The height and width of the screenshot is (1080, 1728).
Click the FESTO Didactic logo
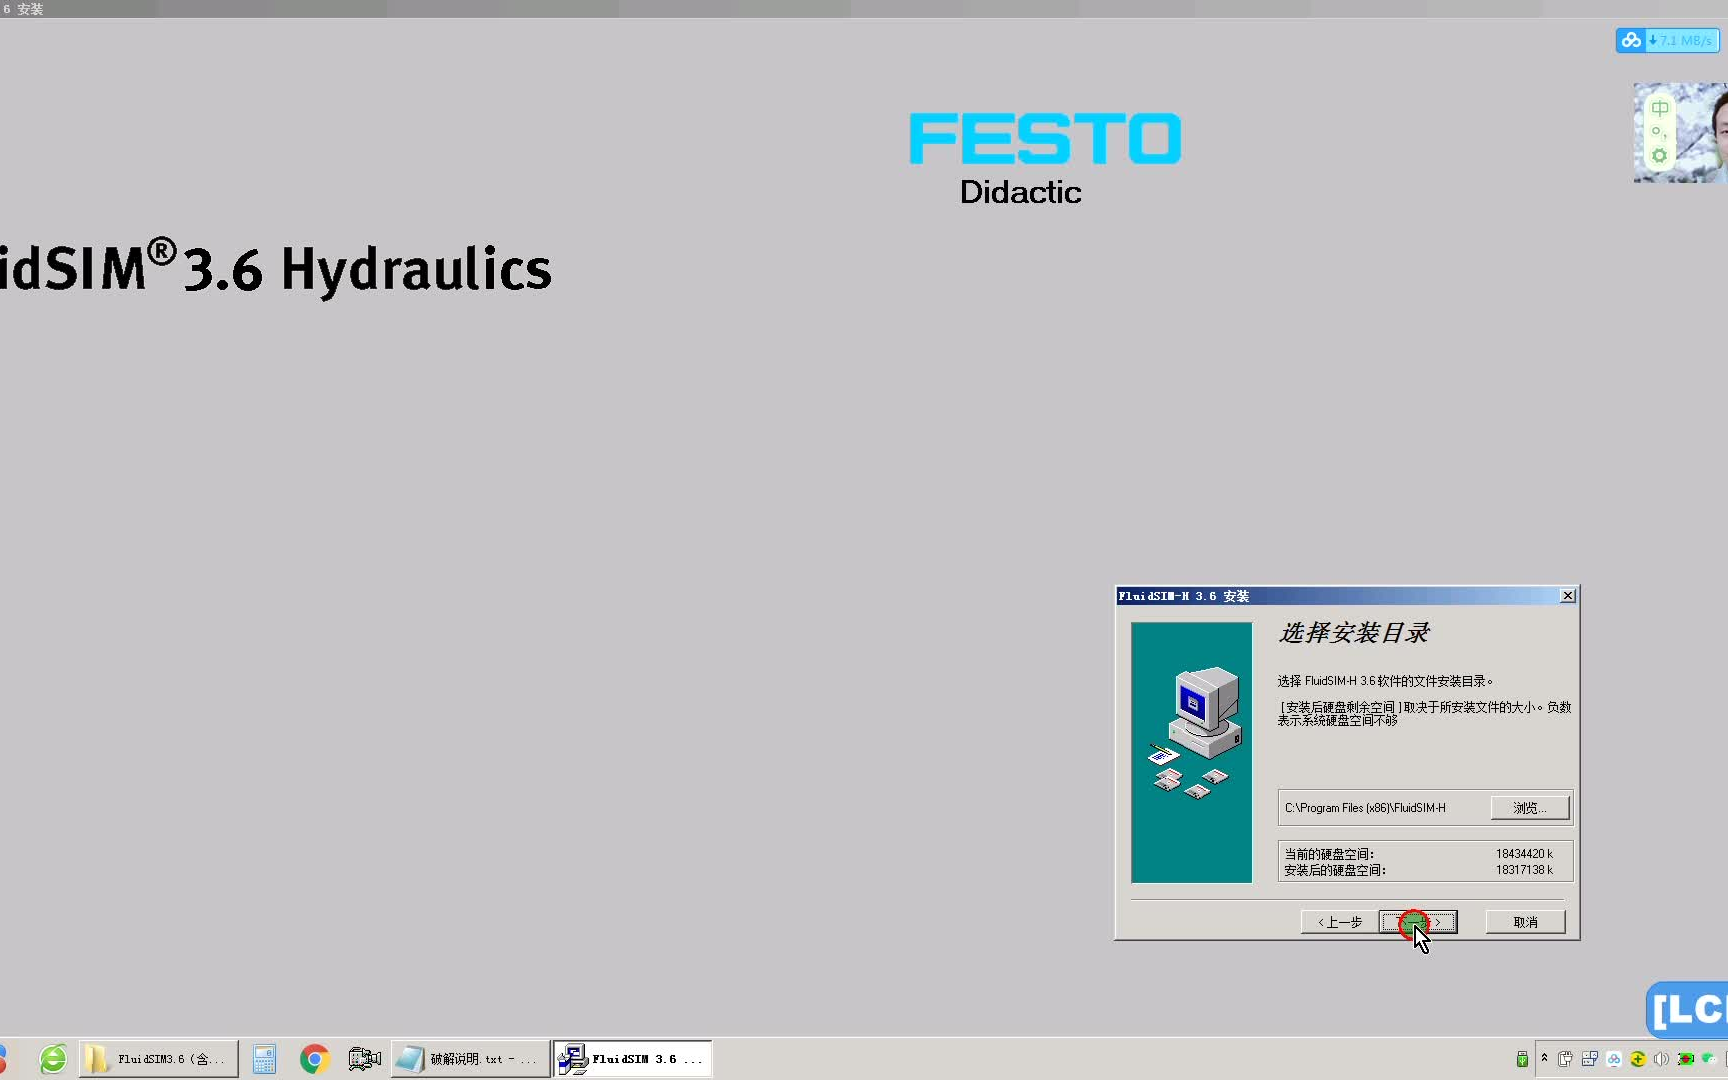1044,159
